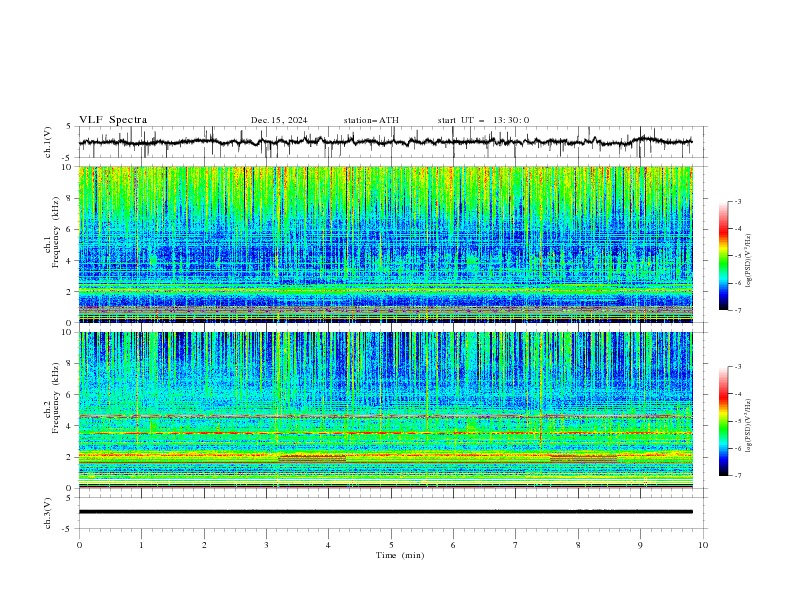Click the "ch.1 Frequency (kHz)" axis label

(x=52, y=232)
